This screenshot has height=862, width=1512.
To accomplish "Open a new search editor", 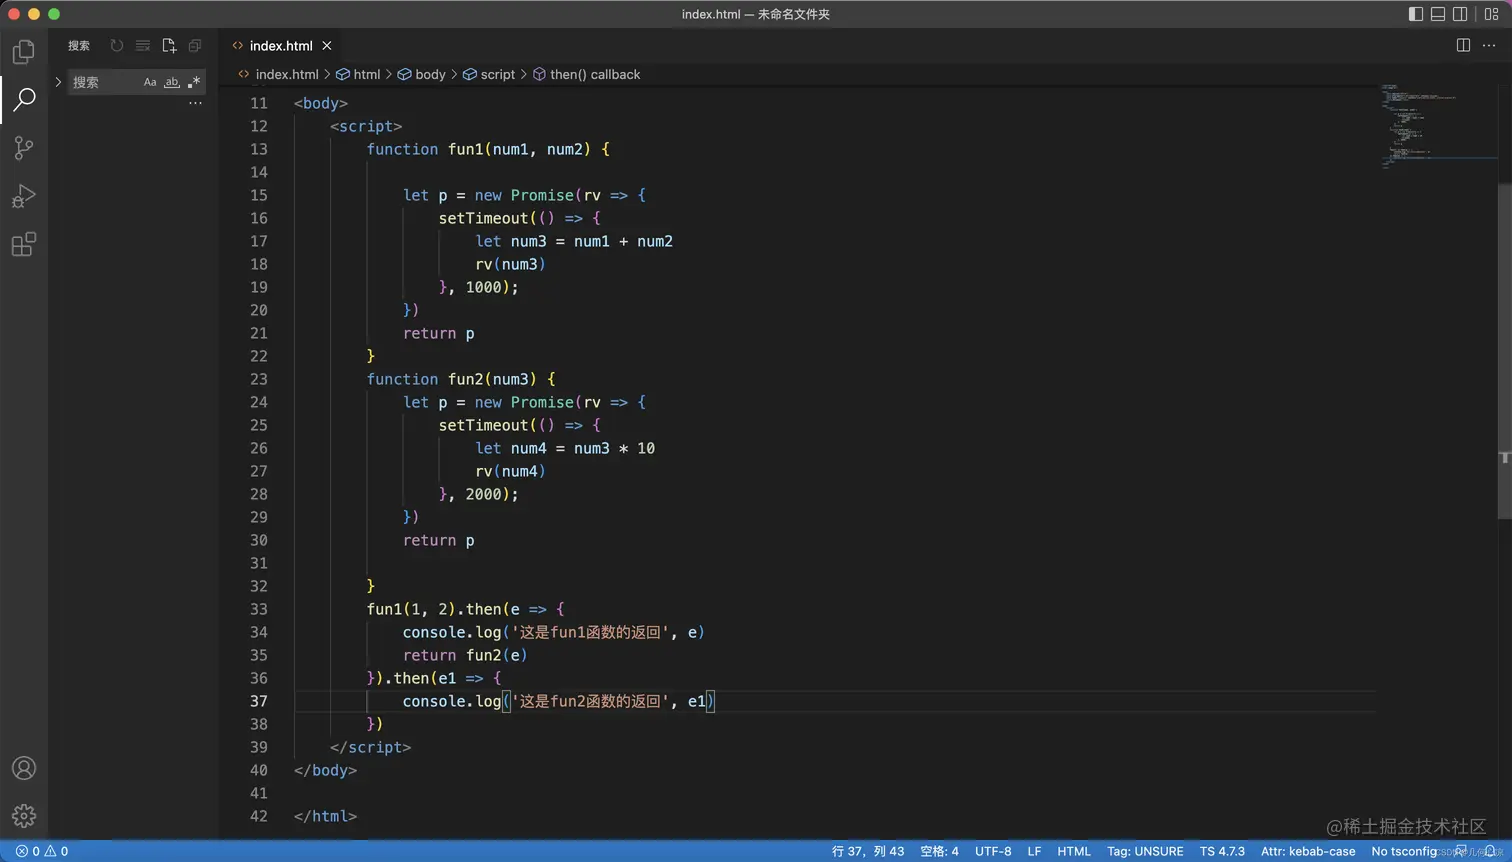I will [169, 46].
